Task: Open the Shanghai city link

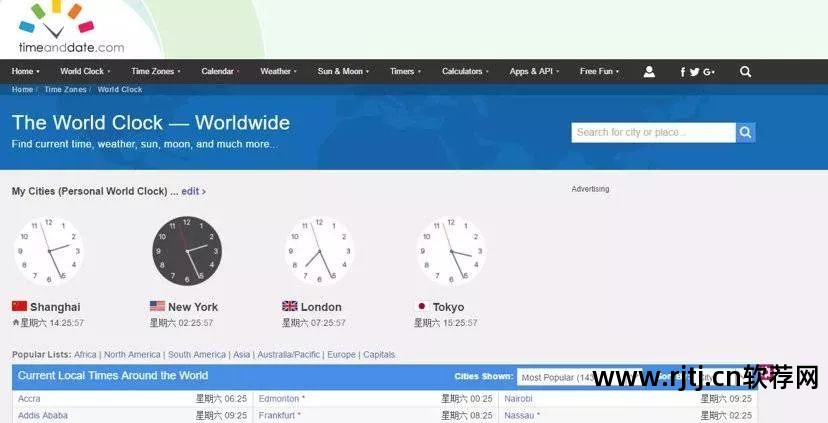Action: tap(55, 307)
